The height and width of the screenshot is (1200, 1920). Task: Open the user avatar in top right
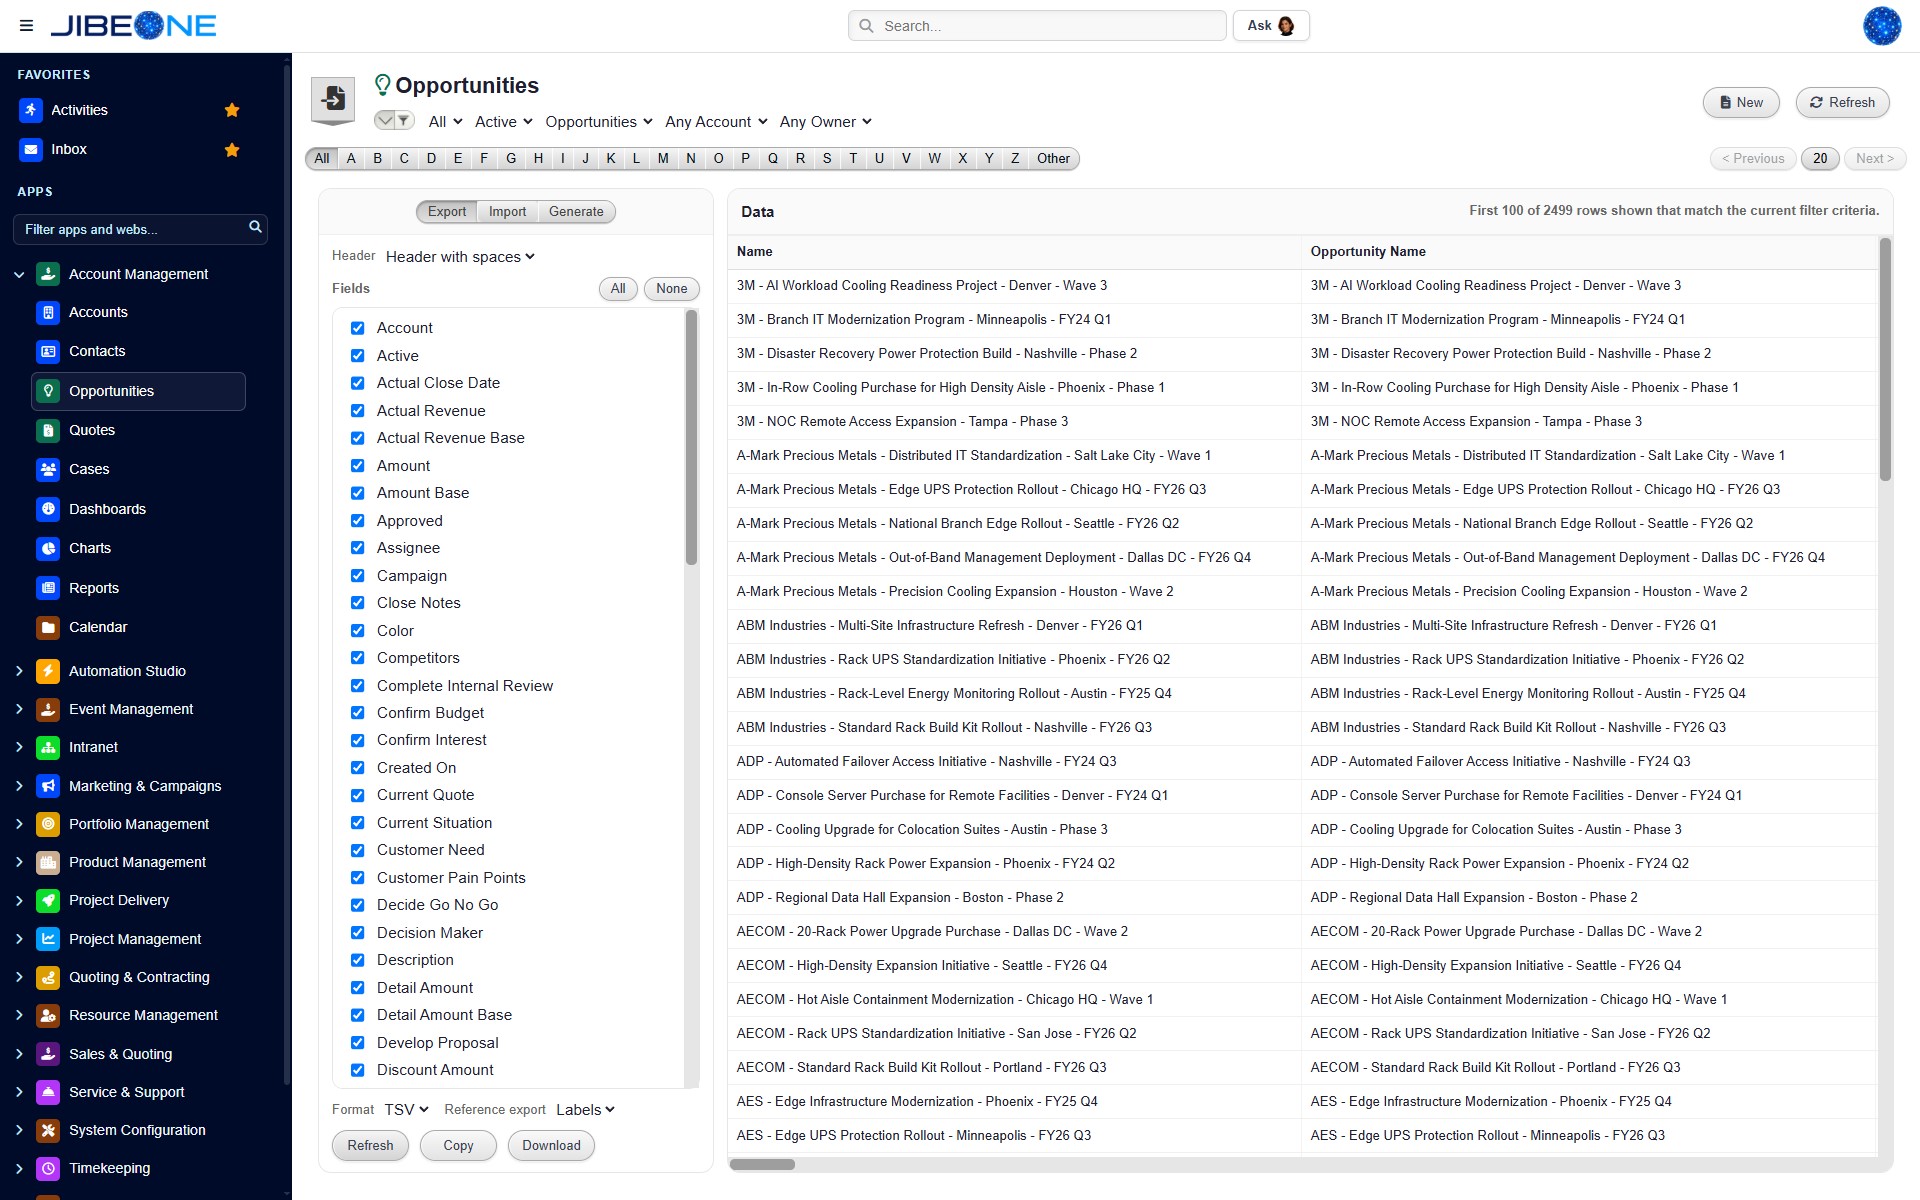click(1881, 26)
